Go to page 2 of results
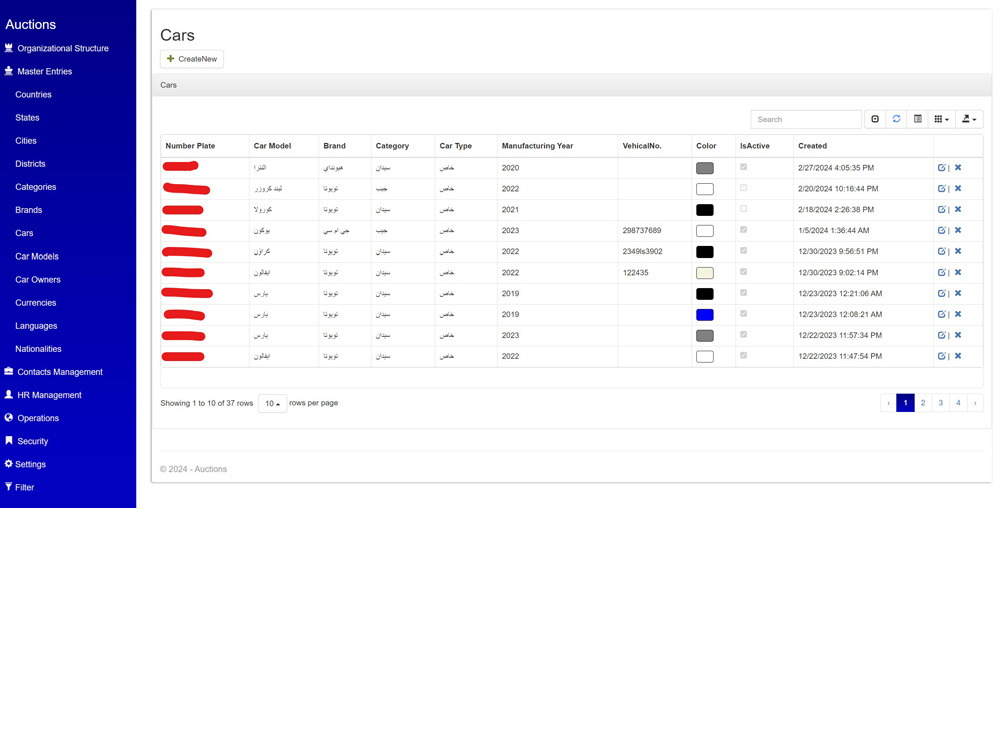 pos(923,403)
